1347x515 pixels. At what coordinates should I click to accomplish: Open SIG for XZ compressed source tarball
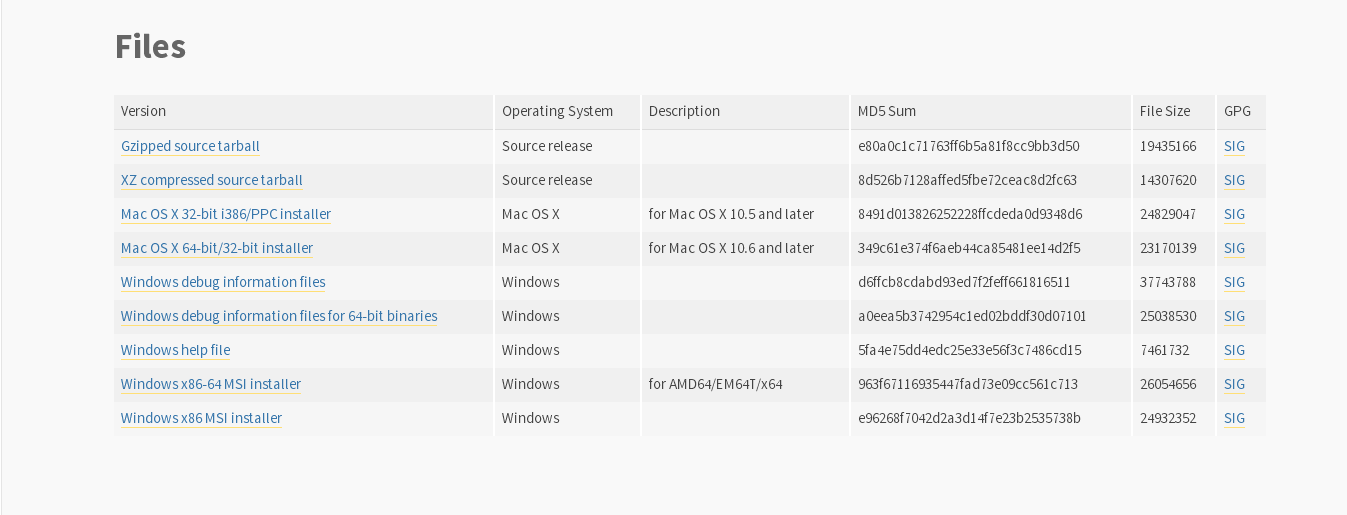coord(1235,180)
